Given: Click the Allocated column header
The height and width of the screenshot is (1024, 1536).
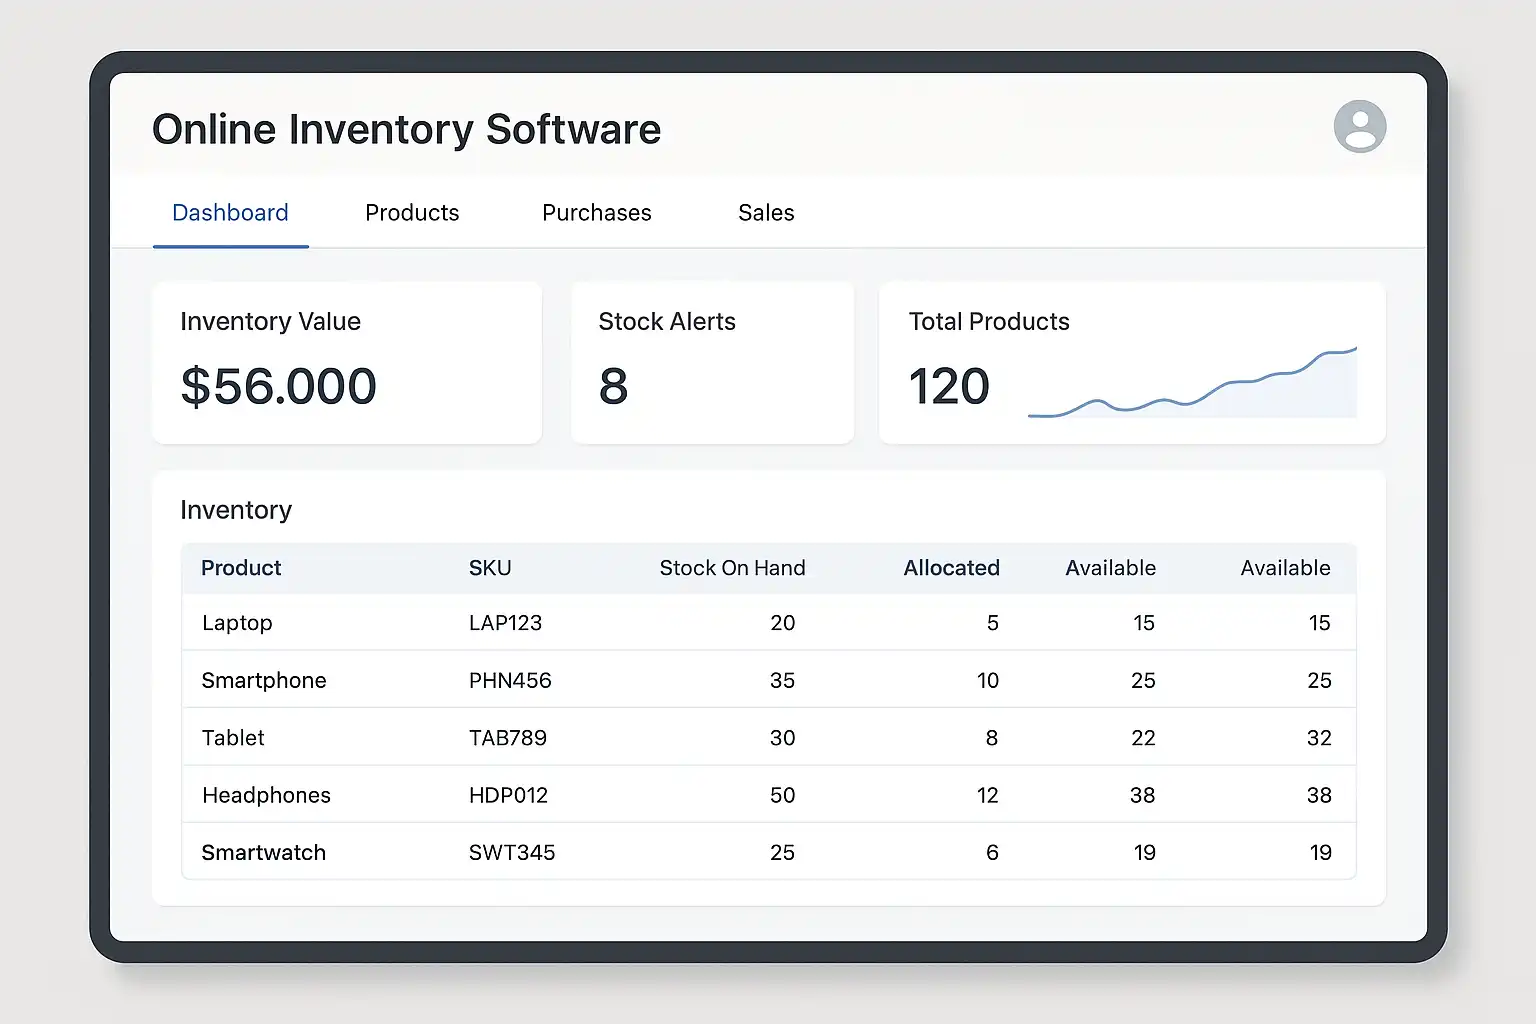Looking at the screenshot, I should pos(951,568).
